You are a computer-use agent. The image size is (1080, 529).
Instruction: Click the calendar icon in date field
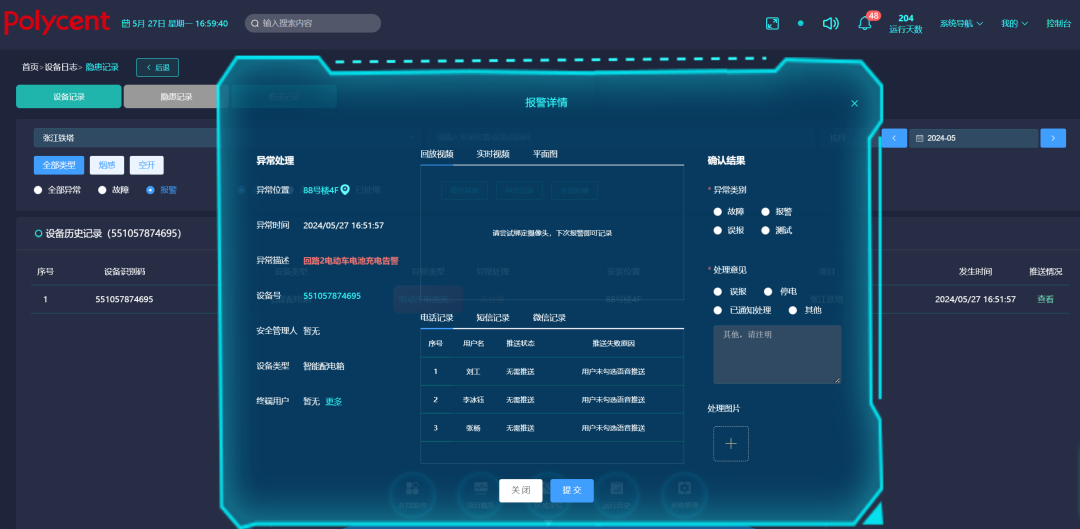919,138
